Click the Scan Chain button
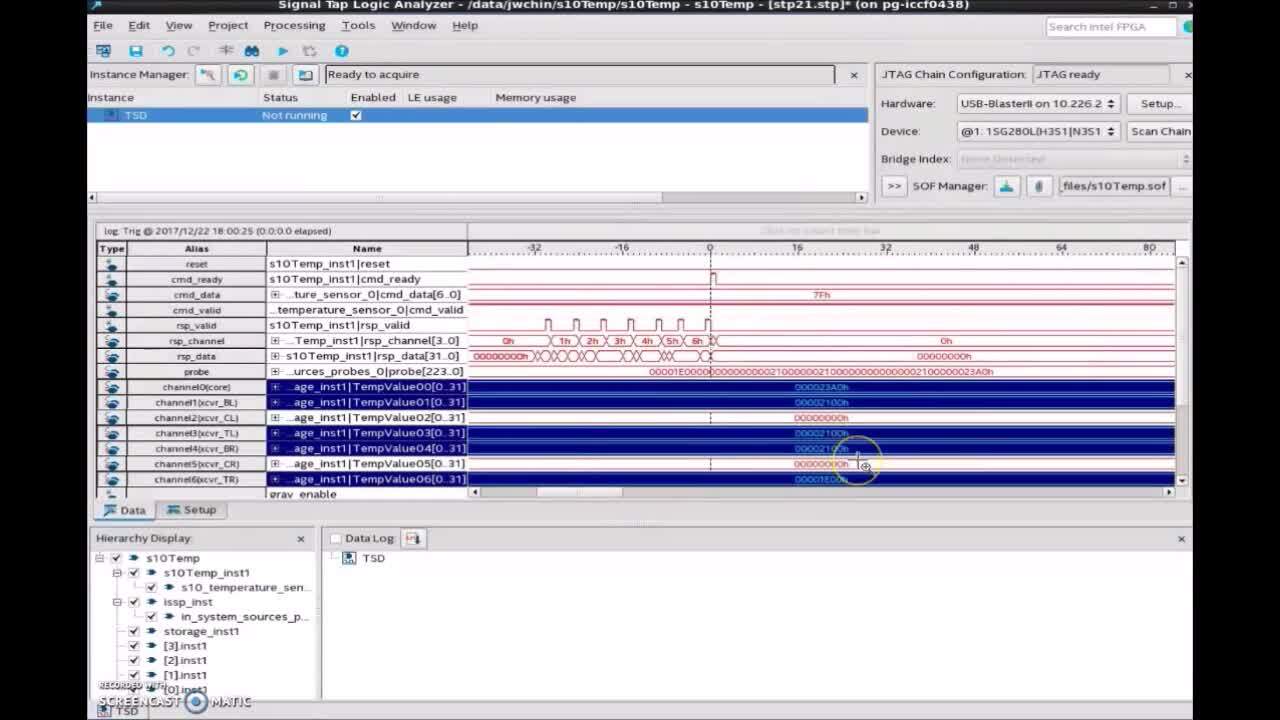The width and height of the screenshot is (1280, 720). [x=1160, y=131]
